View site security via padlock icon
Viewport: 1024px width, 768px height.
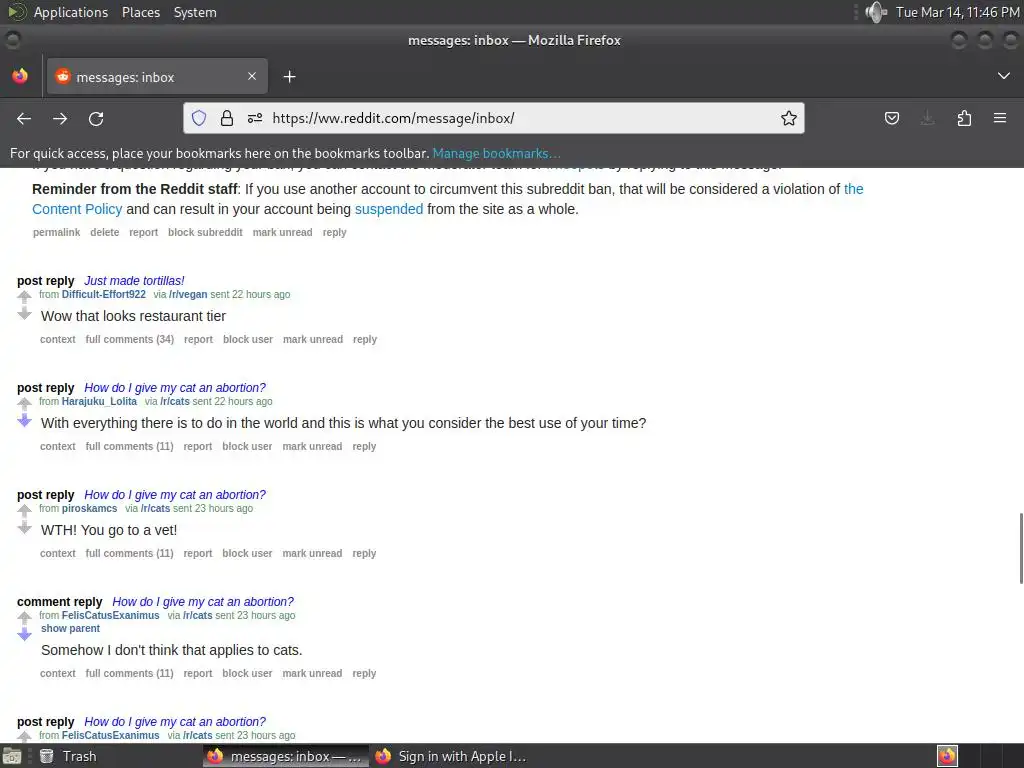pyautogui.click(x=227, y=118)
